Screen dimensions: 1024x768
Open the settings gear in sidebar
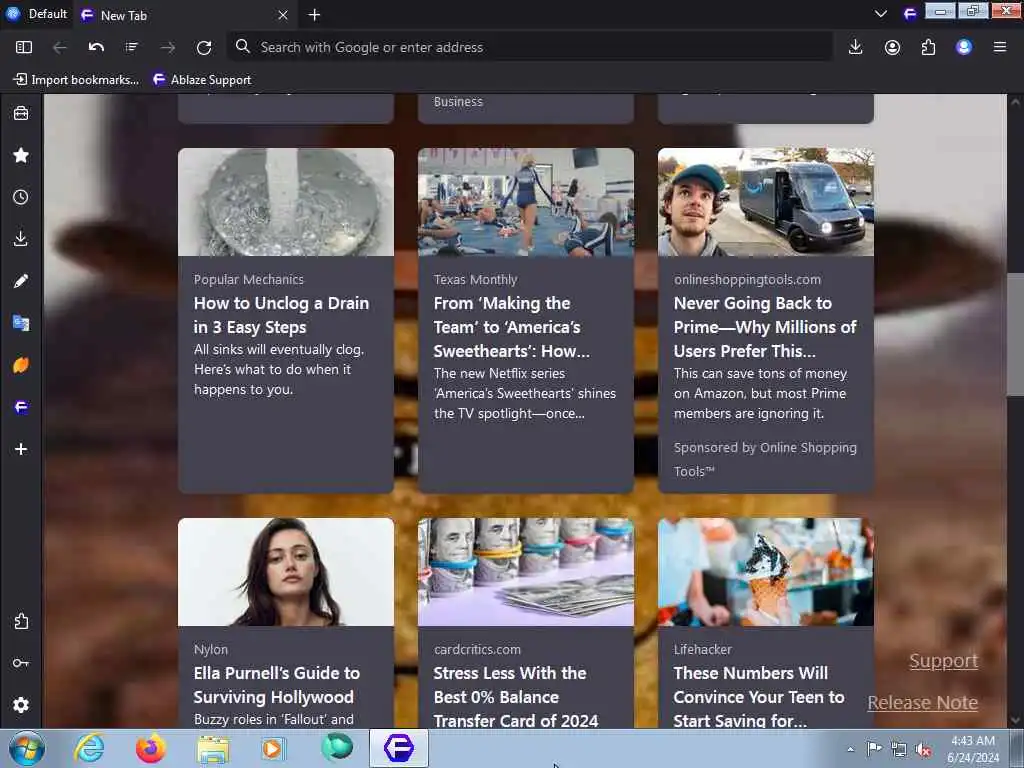pyautogui.click(x=21, y=705)
